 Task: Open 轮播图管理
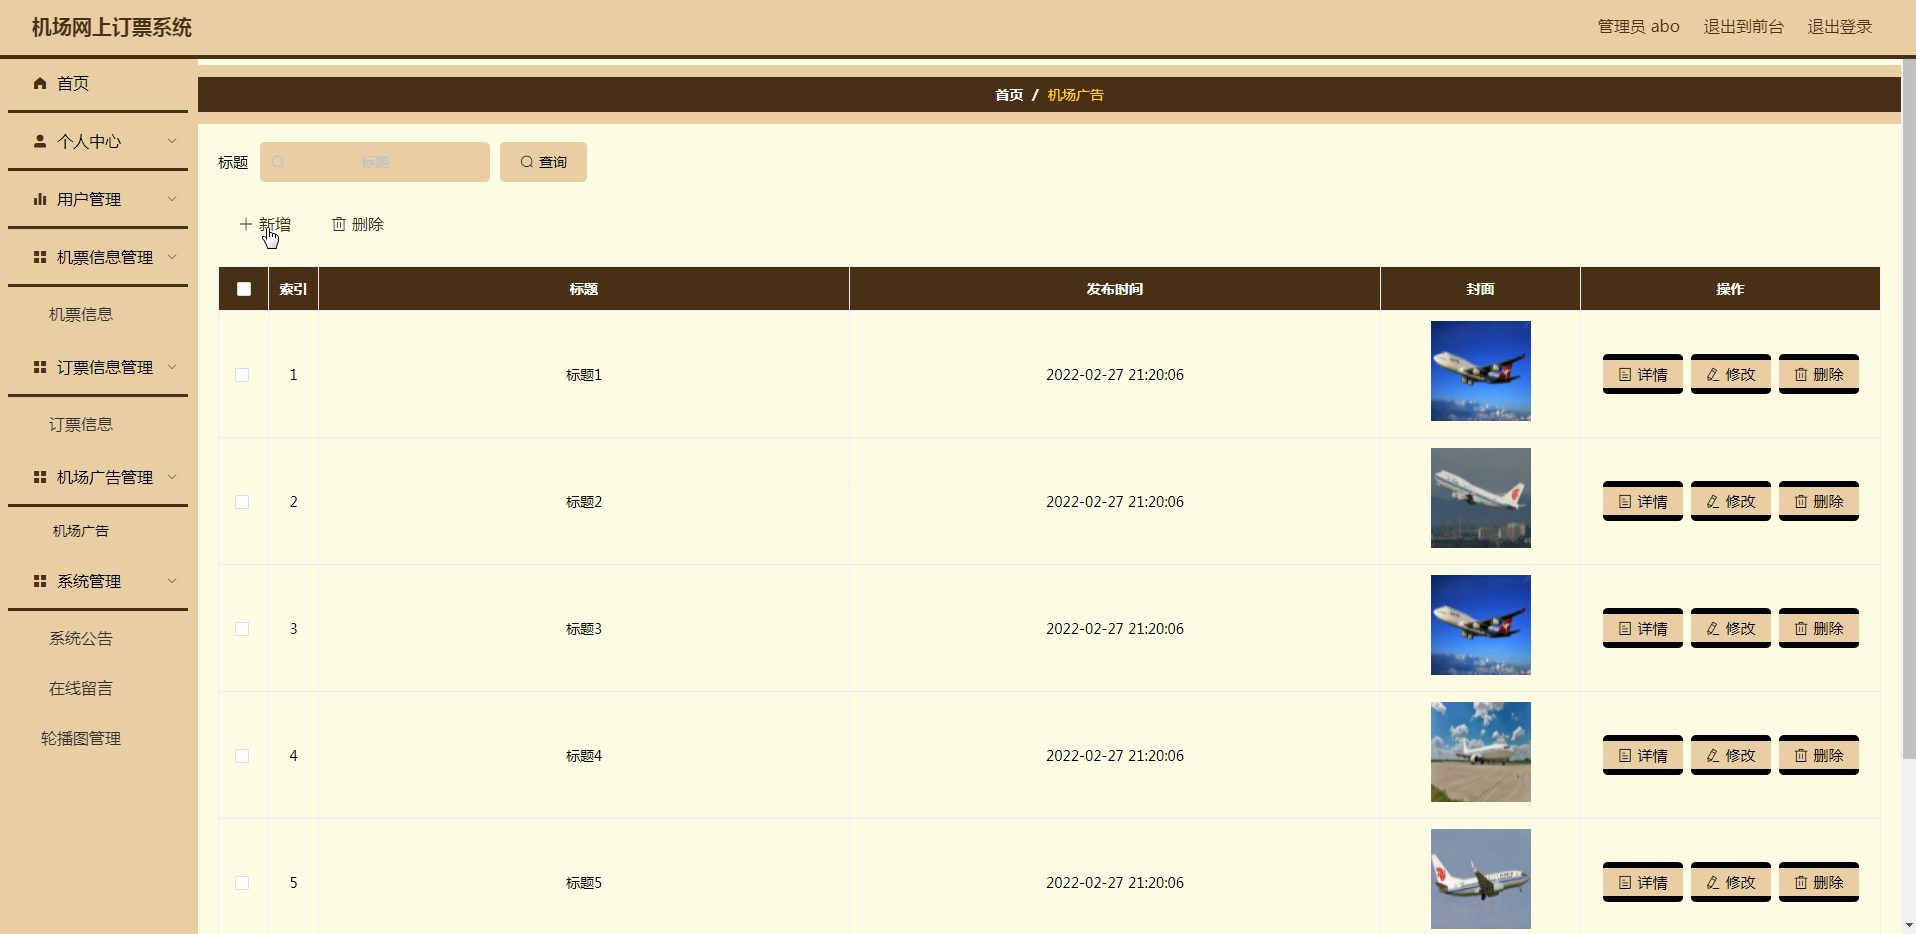pyautogui.click(x=81, y=738)
